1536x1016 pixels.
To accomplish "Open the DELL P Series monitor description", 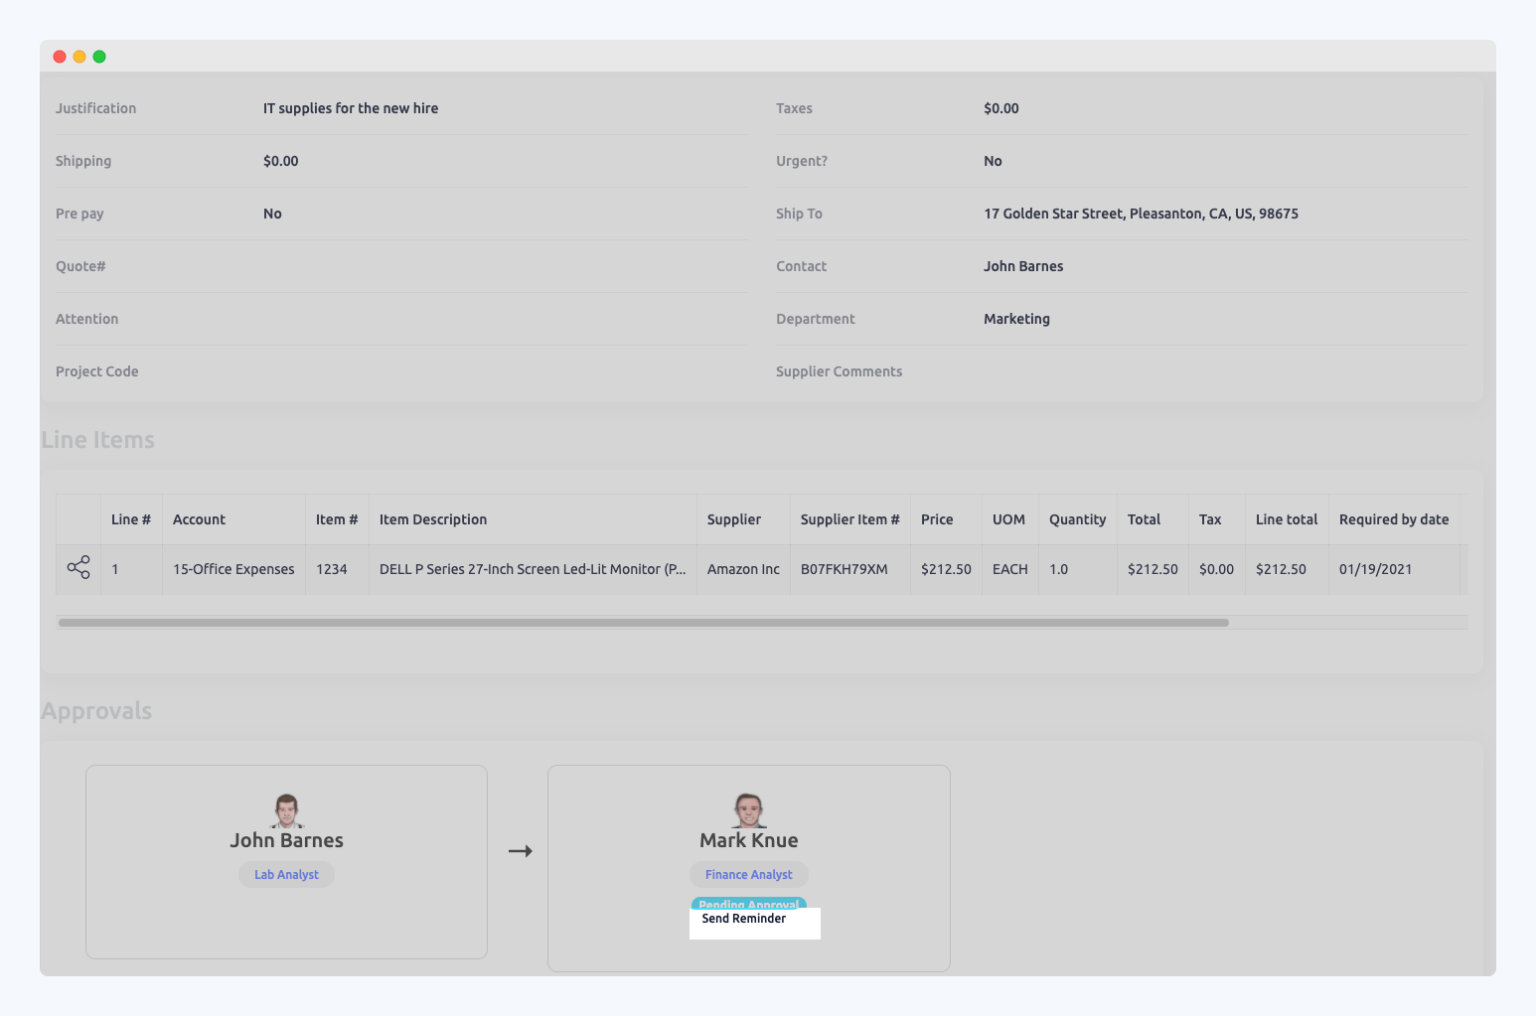I will pos(533,568).
